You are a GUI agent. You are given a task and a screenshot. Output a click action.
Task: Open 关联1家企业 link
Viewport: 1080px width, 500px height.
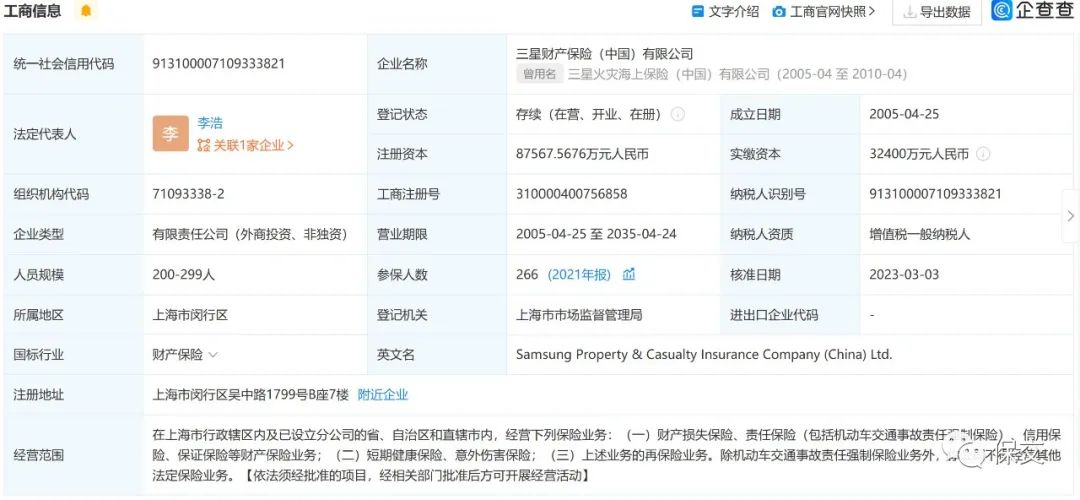click(x=246, y=145)
